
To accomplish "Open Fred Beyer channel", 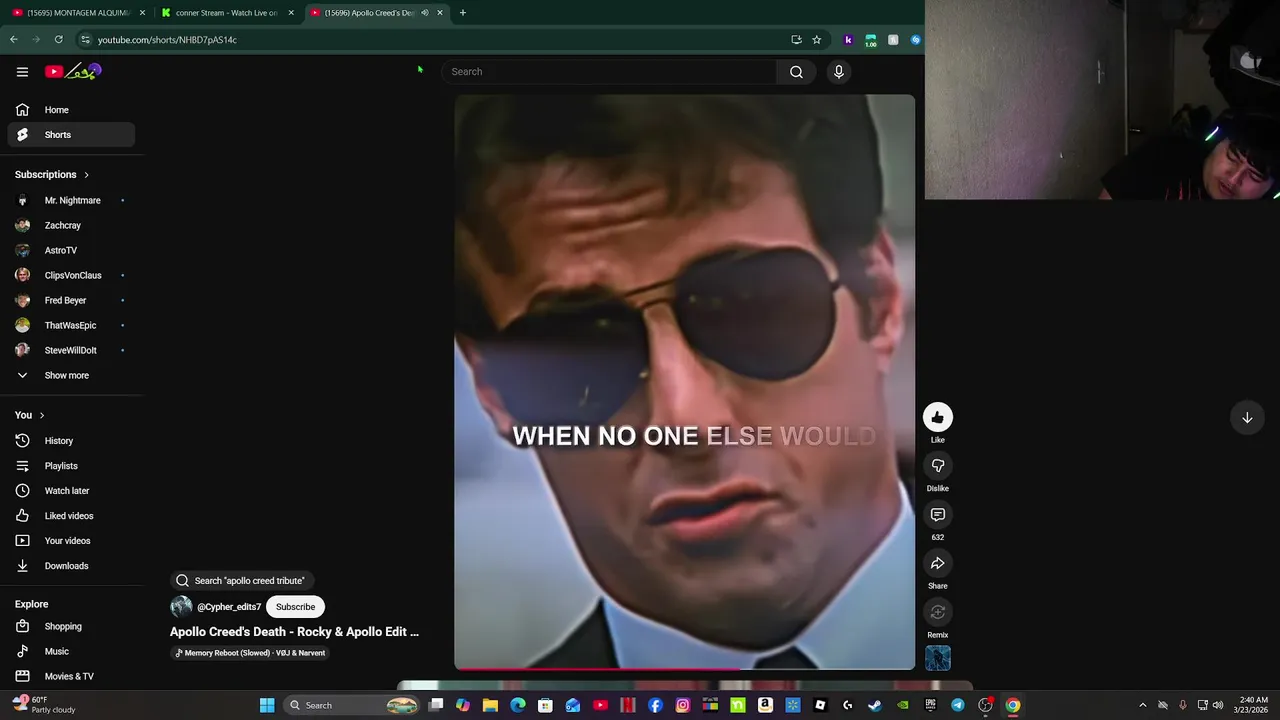I will (71, 300).
